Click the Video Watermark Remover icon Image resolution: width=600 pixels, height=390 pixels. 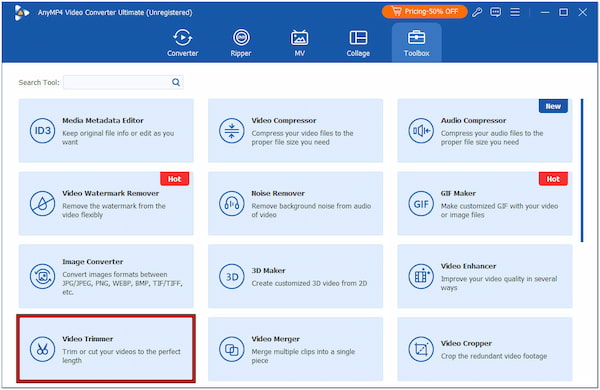(42, 204)
